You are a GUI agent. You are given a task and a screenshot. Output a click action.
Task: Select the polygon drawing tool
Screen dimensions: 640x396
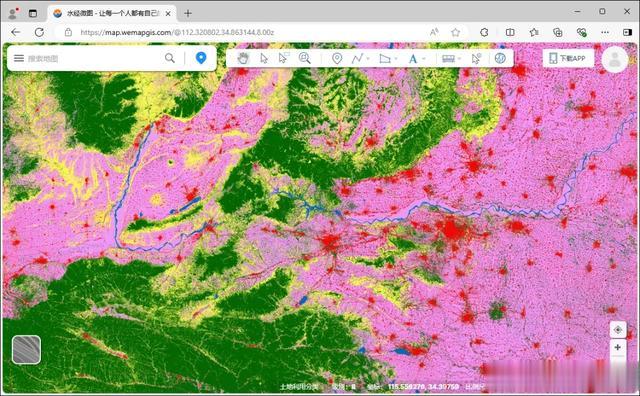(x=385, y=58)
